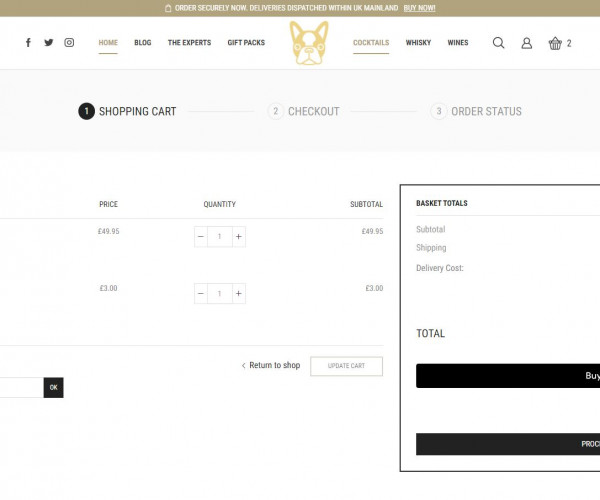Open The Experts menu item

pyautogui.click(x=187, y=43)
